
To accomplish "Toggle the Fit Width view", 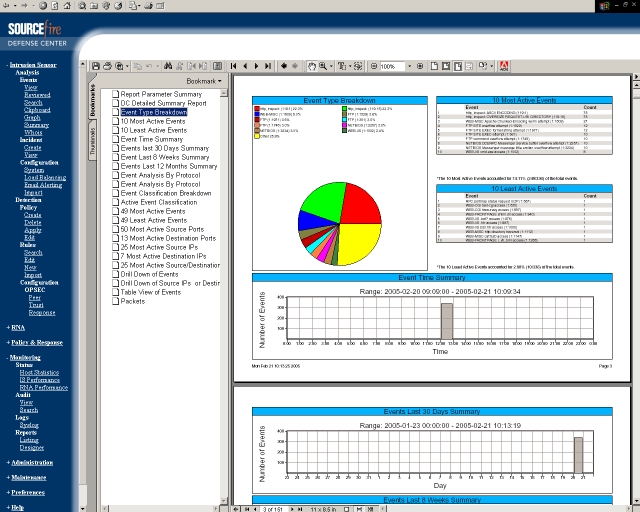I will point(458,66).
